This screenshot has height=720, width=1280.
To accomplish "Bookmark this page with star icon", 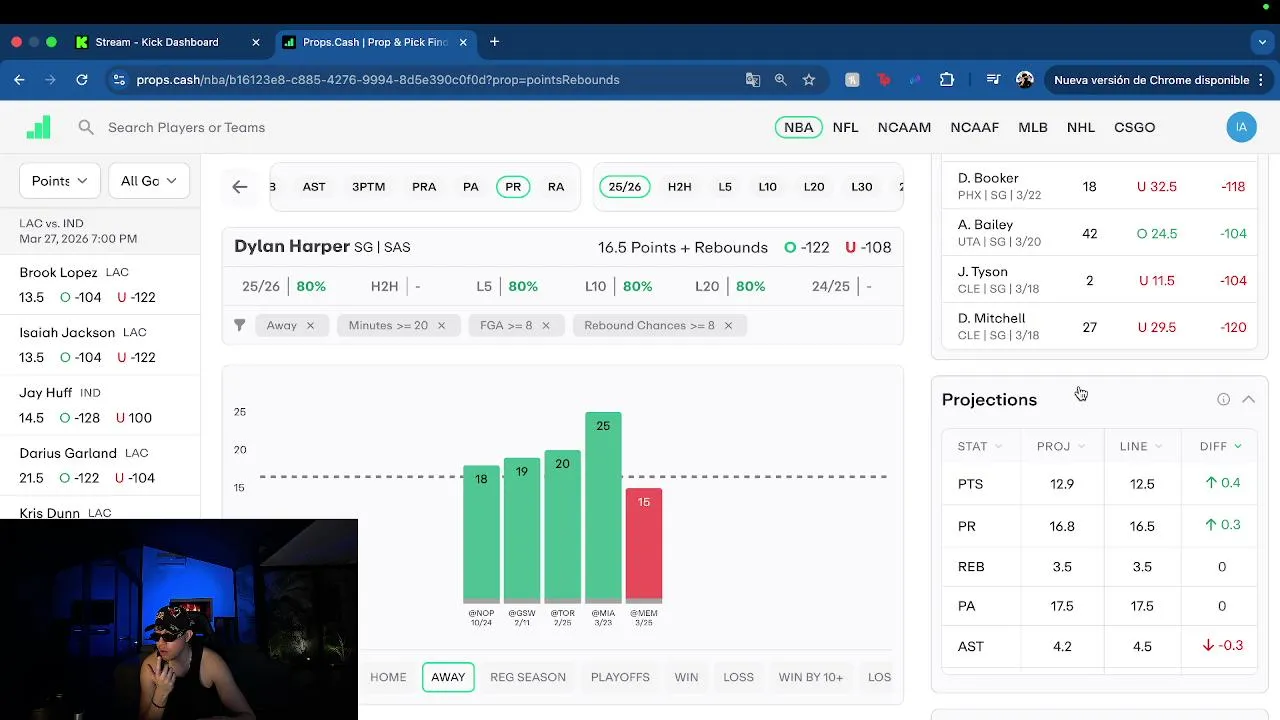I will (809, 80).
